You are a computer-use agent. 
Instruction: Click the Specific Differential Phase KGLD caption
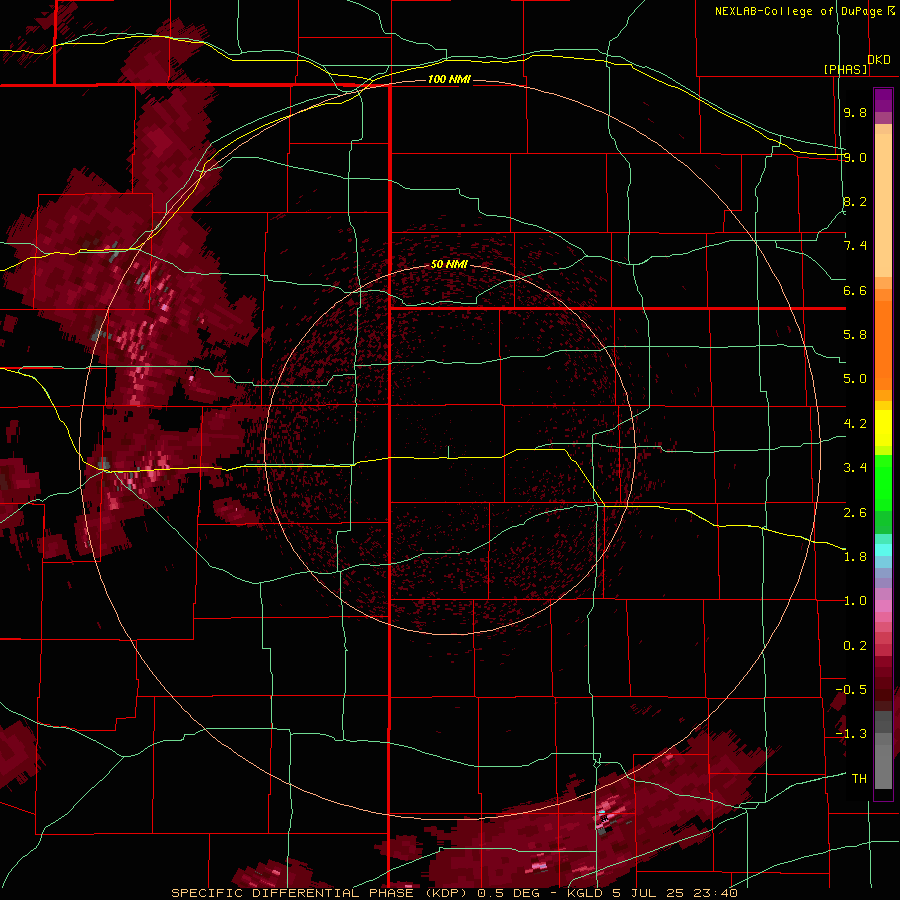454,893
